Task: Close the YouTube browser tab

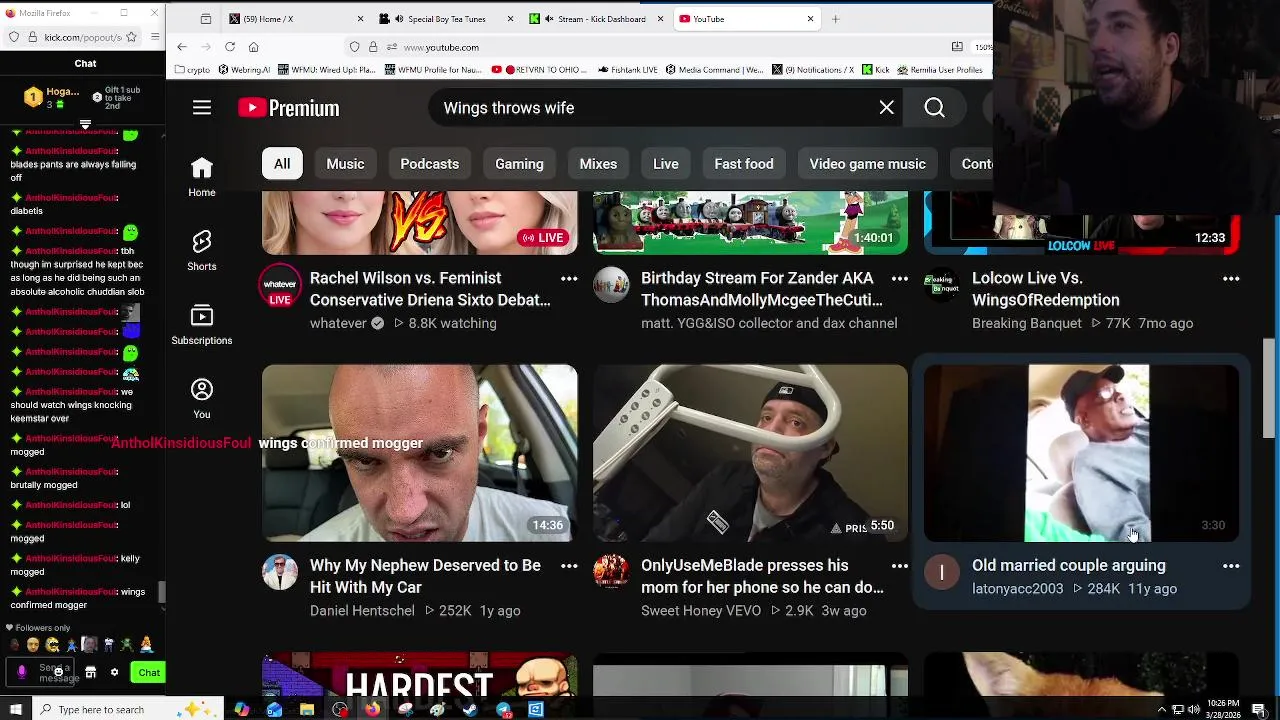Action: click(x=810, y=19)
